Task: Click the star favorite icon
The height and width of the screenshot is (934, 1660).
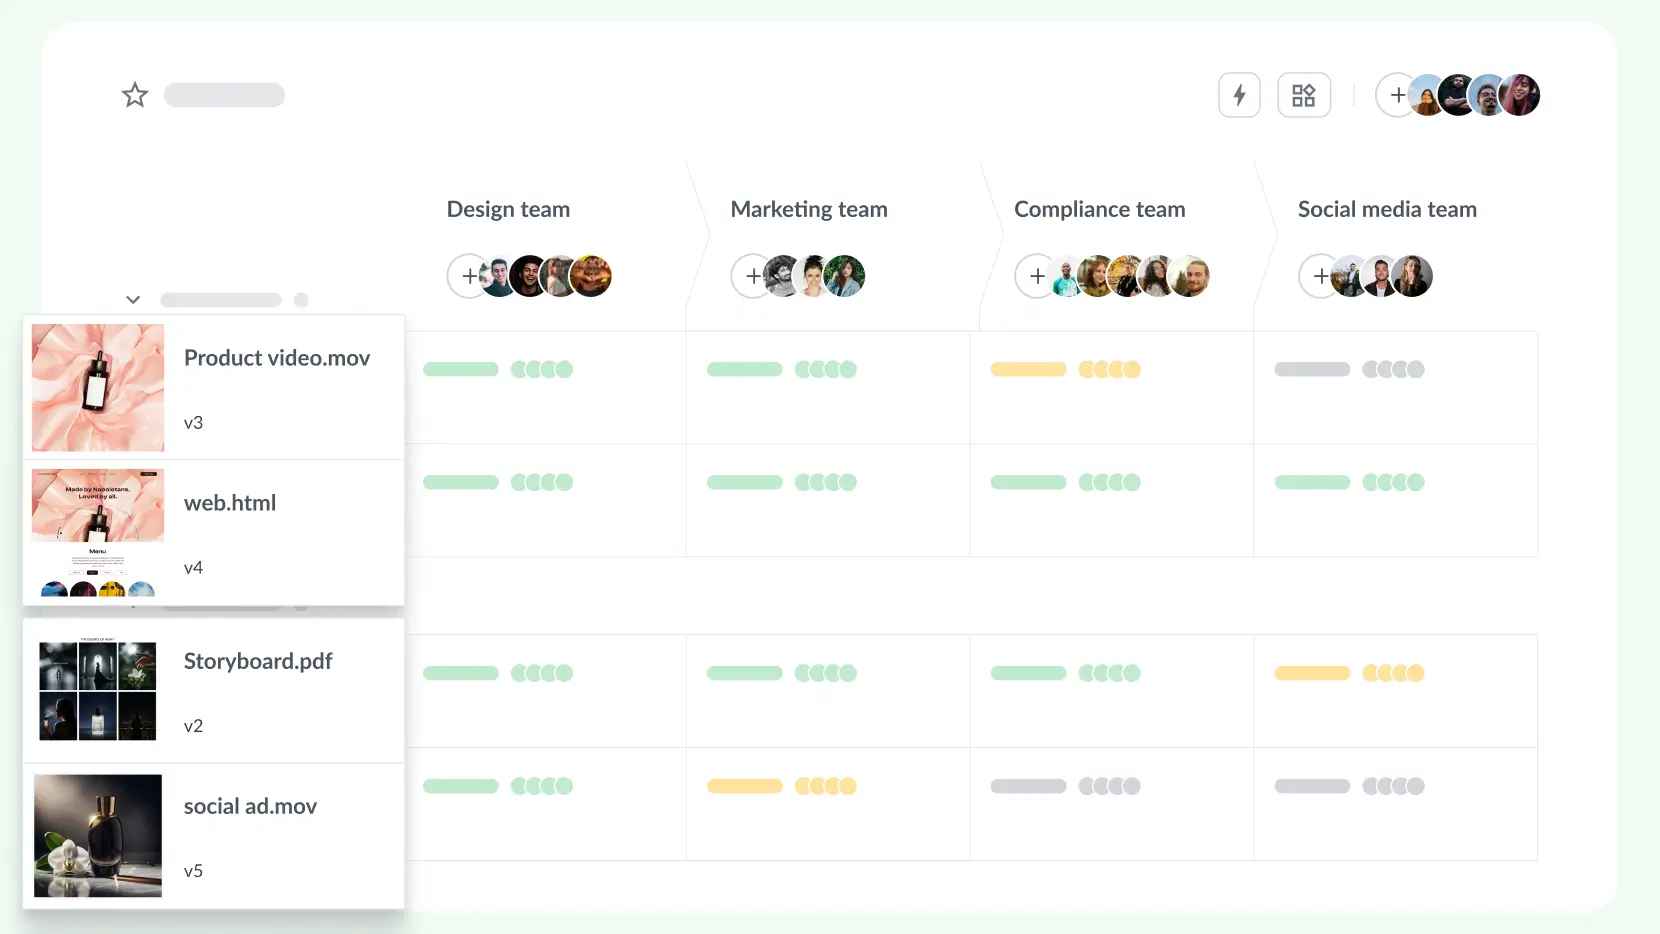Action: 134,94
